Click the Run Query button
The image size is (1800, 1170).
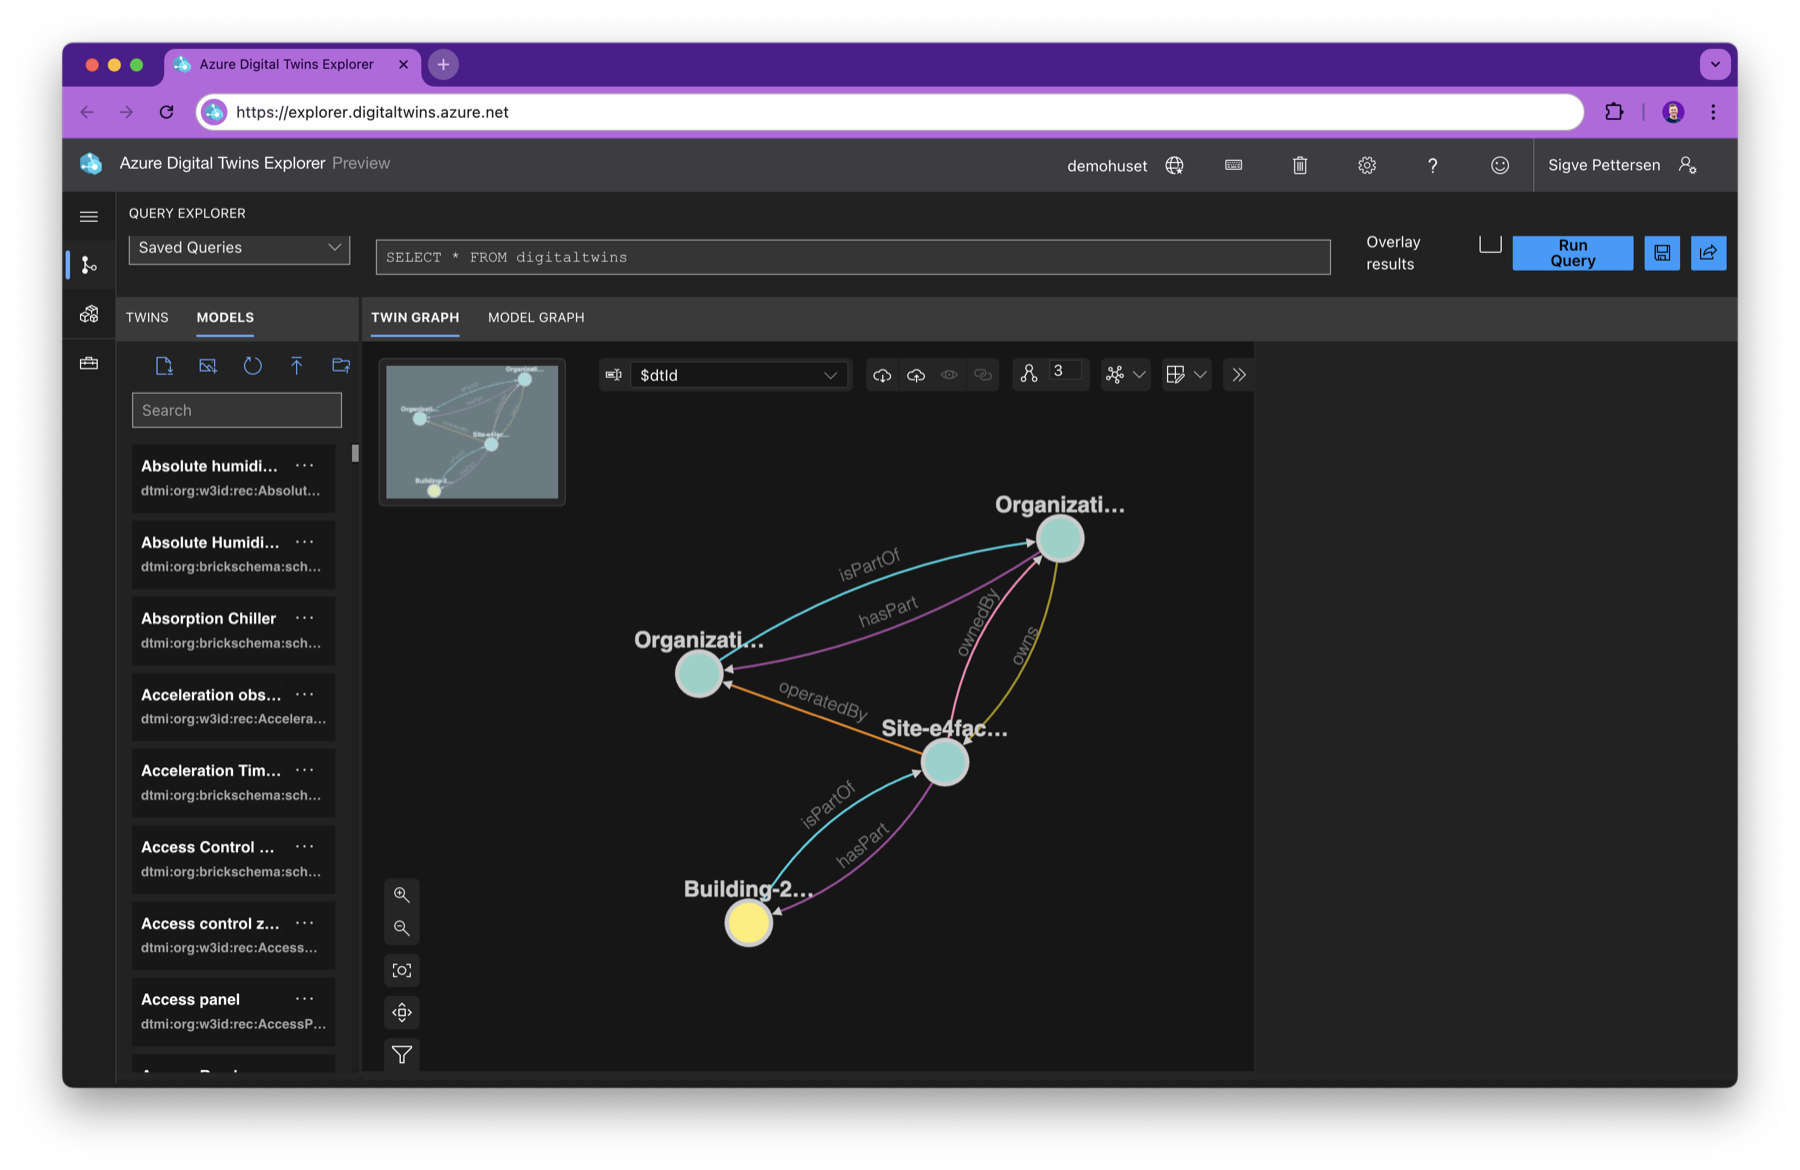[1572, 253]
